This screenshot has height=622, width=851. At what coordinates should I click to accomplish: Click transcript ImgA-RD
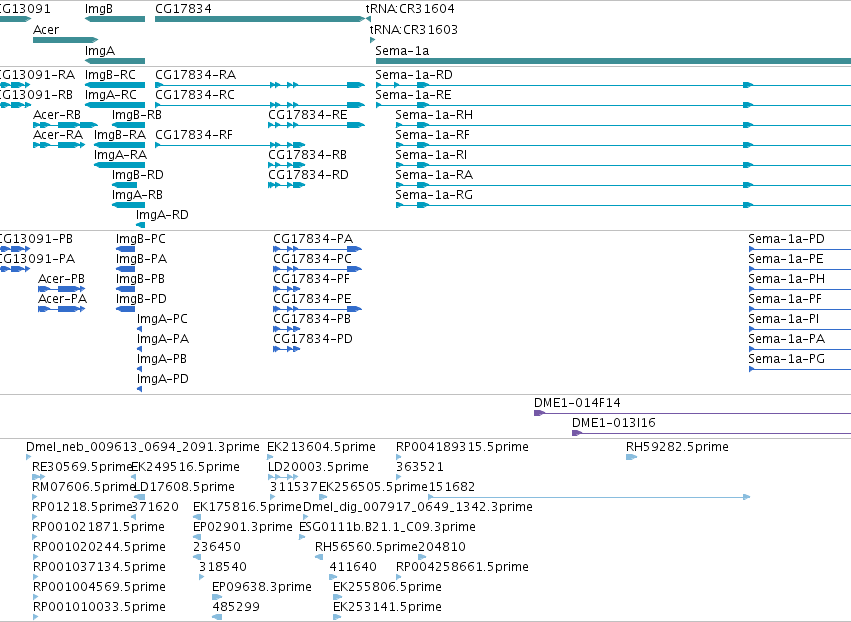pos(141,225)
